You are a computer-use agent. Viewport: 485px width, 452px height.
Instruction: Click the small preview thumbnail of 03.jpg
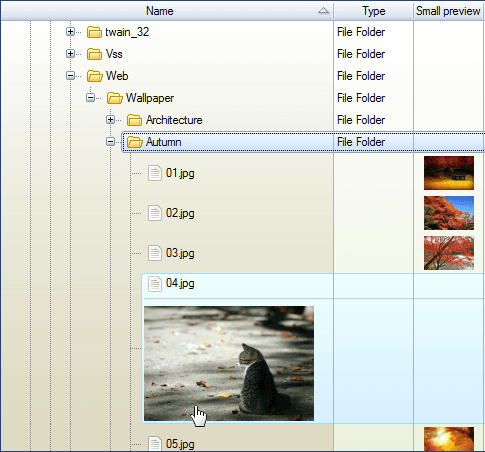click(449, 253)
